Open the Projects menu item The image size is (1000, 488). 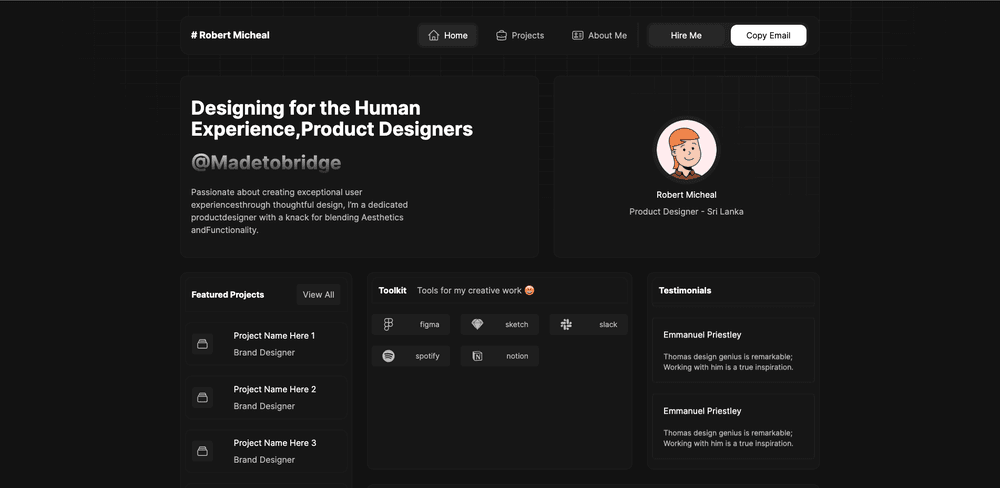tap(520, 35)
